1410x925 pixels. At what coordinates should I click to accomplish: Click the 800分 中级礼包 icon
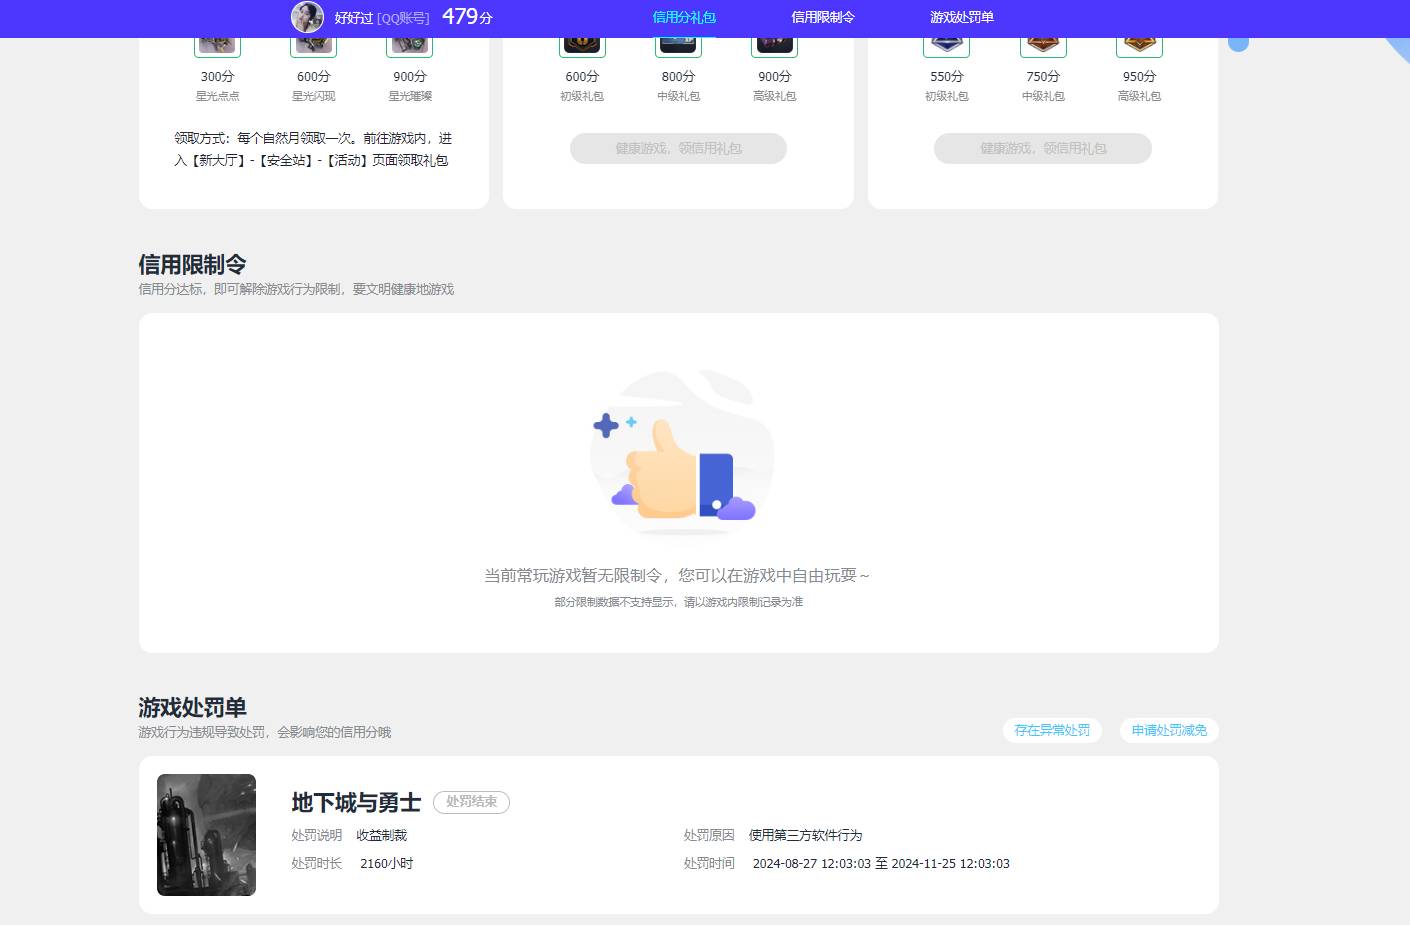(x=678, y=40)
